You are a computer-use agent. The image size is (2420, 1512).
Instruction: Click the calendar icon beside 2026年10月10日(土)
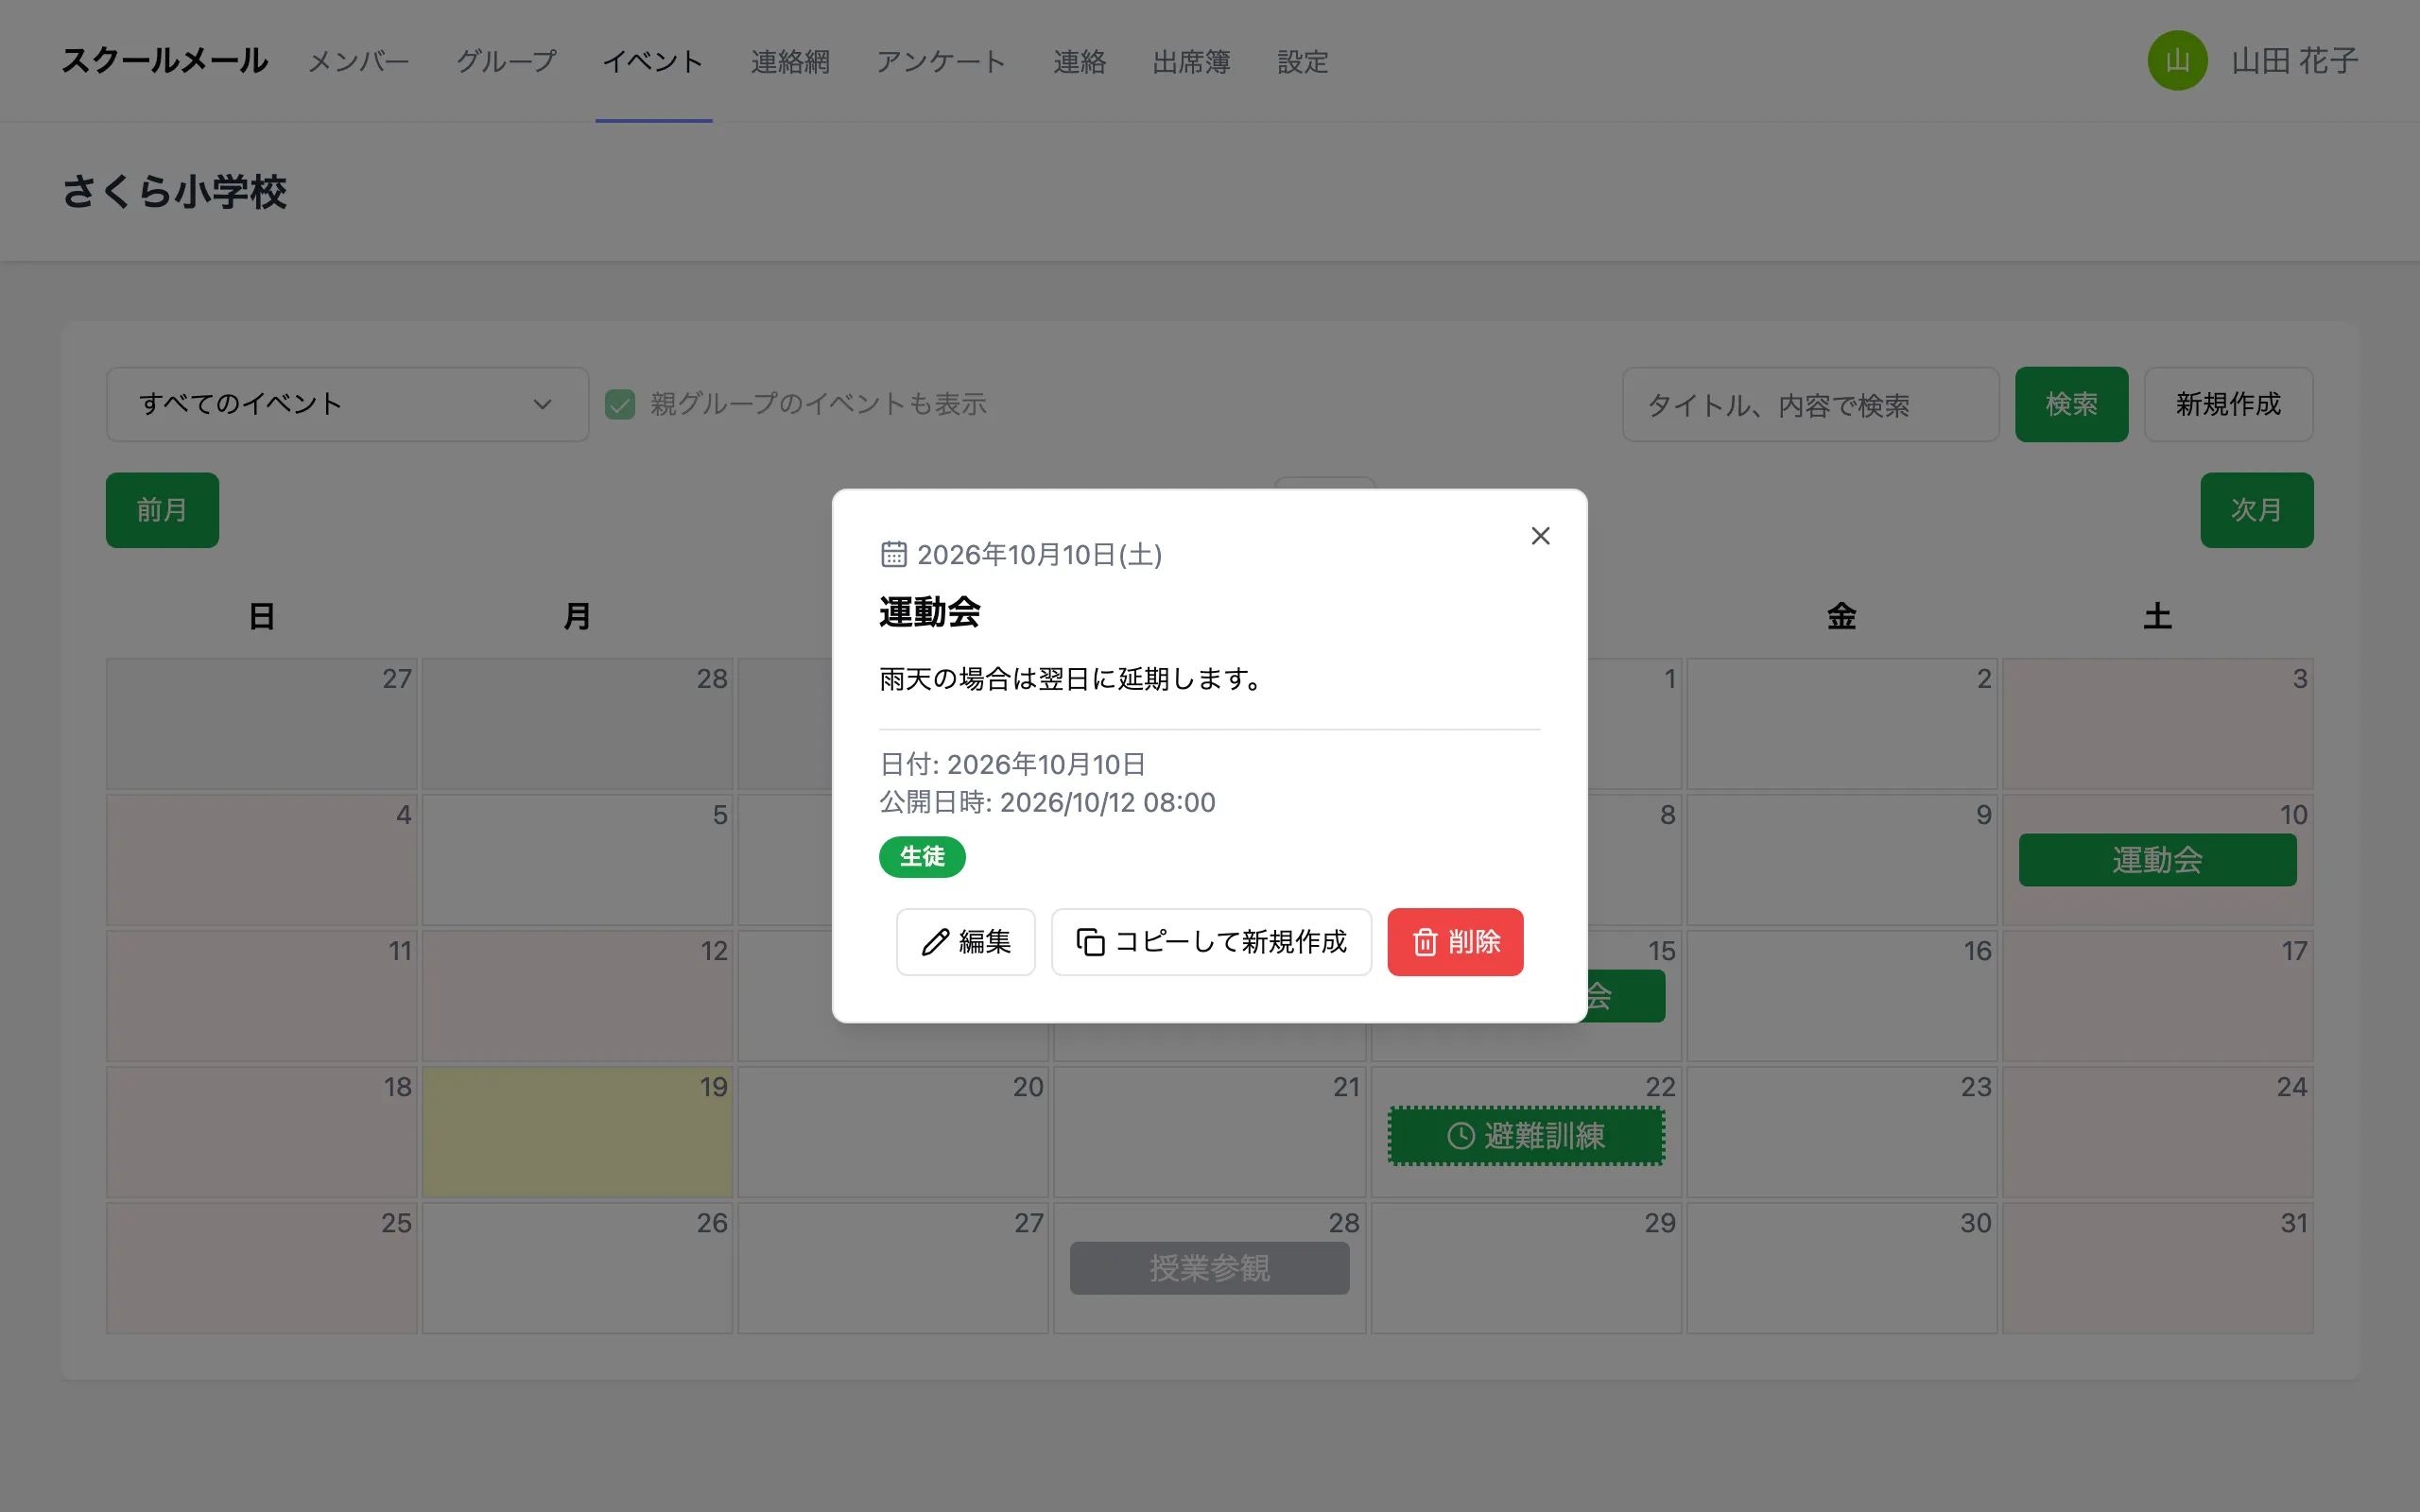pos(893,554)
